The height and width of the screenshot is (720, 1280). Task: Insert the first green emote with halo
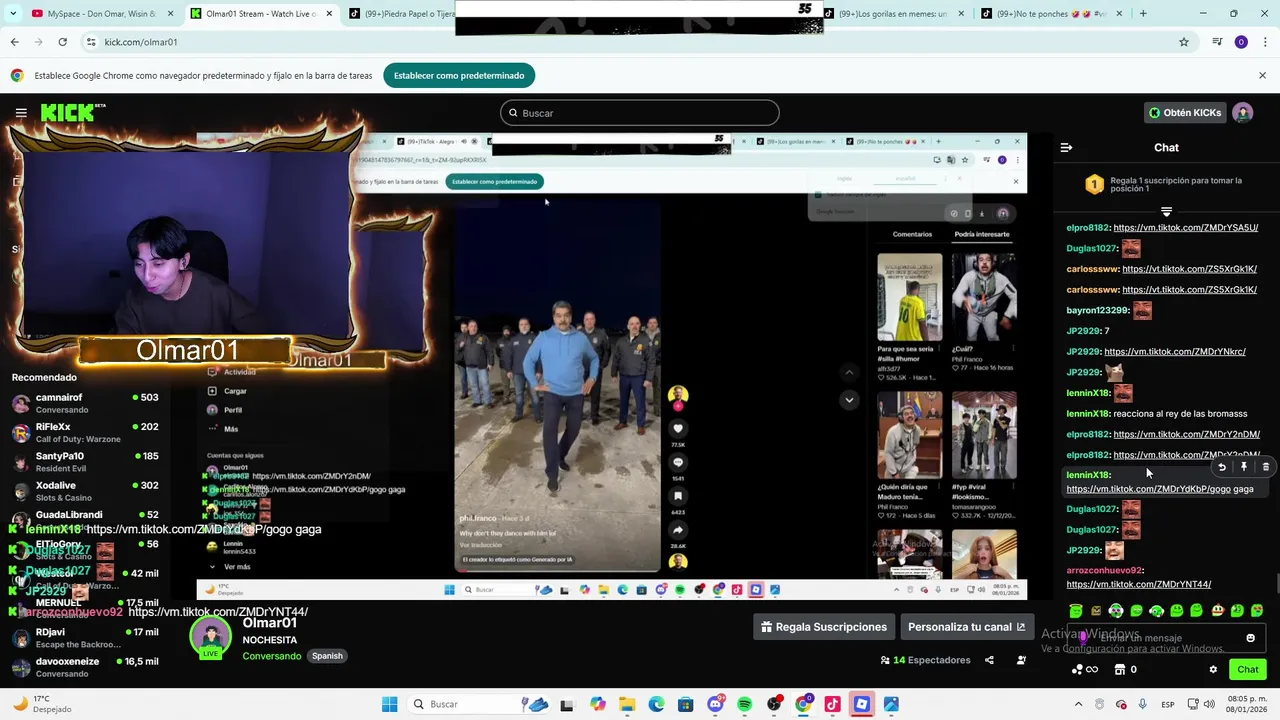(x=1075, y=610)
